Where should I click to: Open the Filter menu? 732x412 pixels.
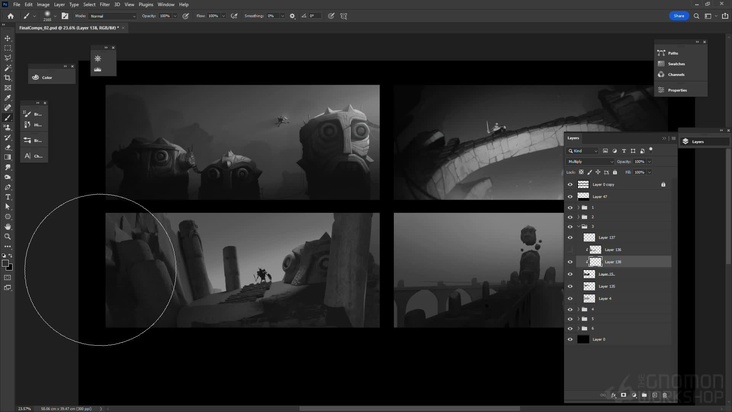(105, 4)
